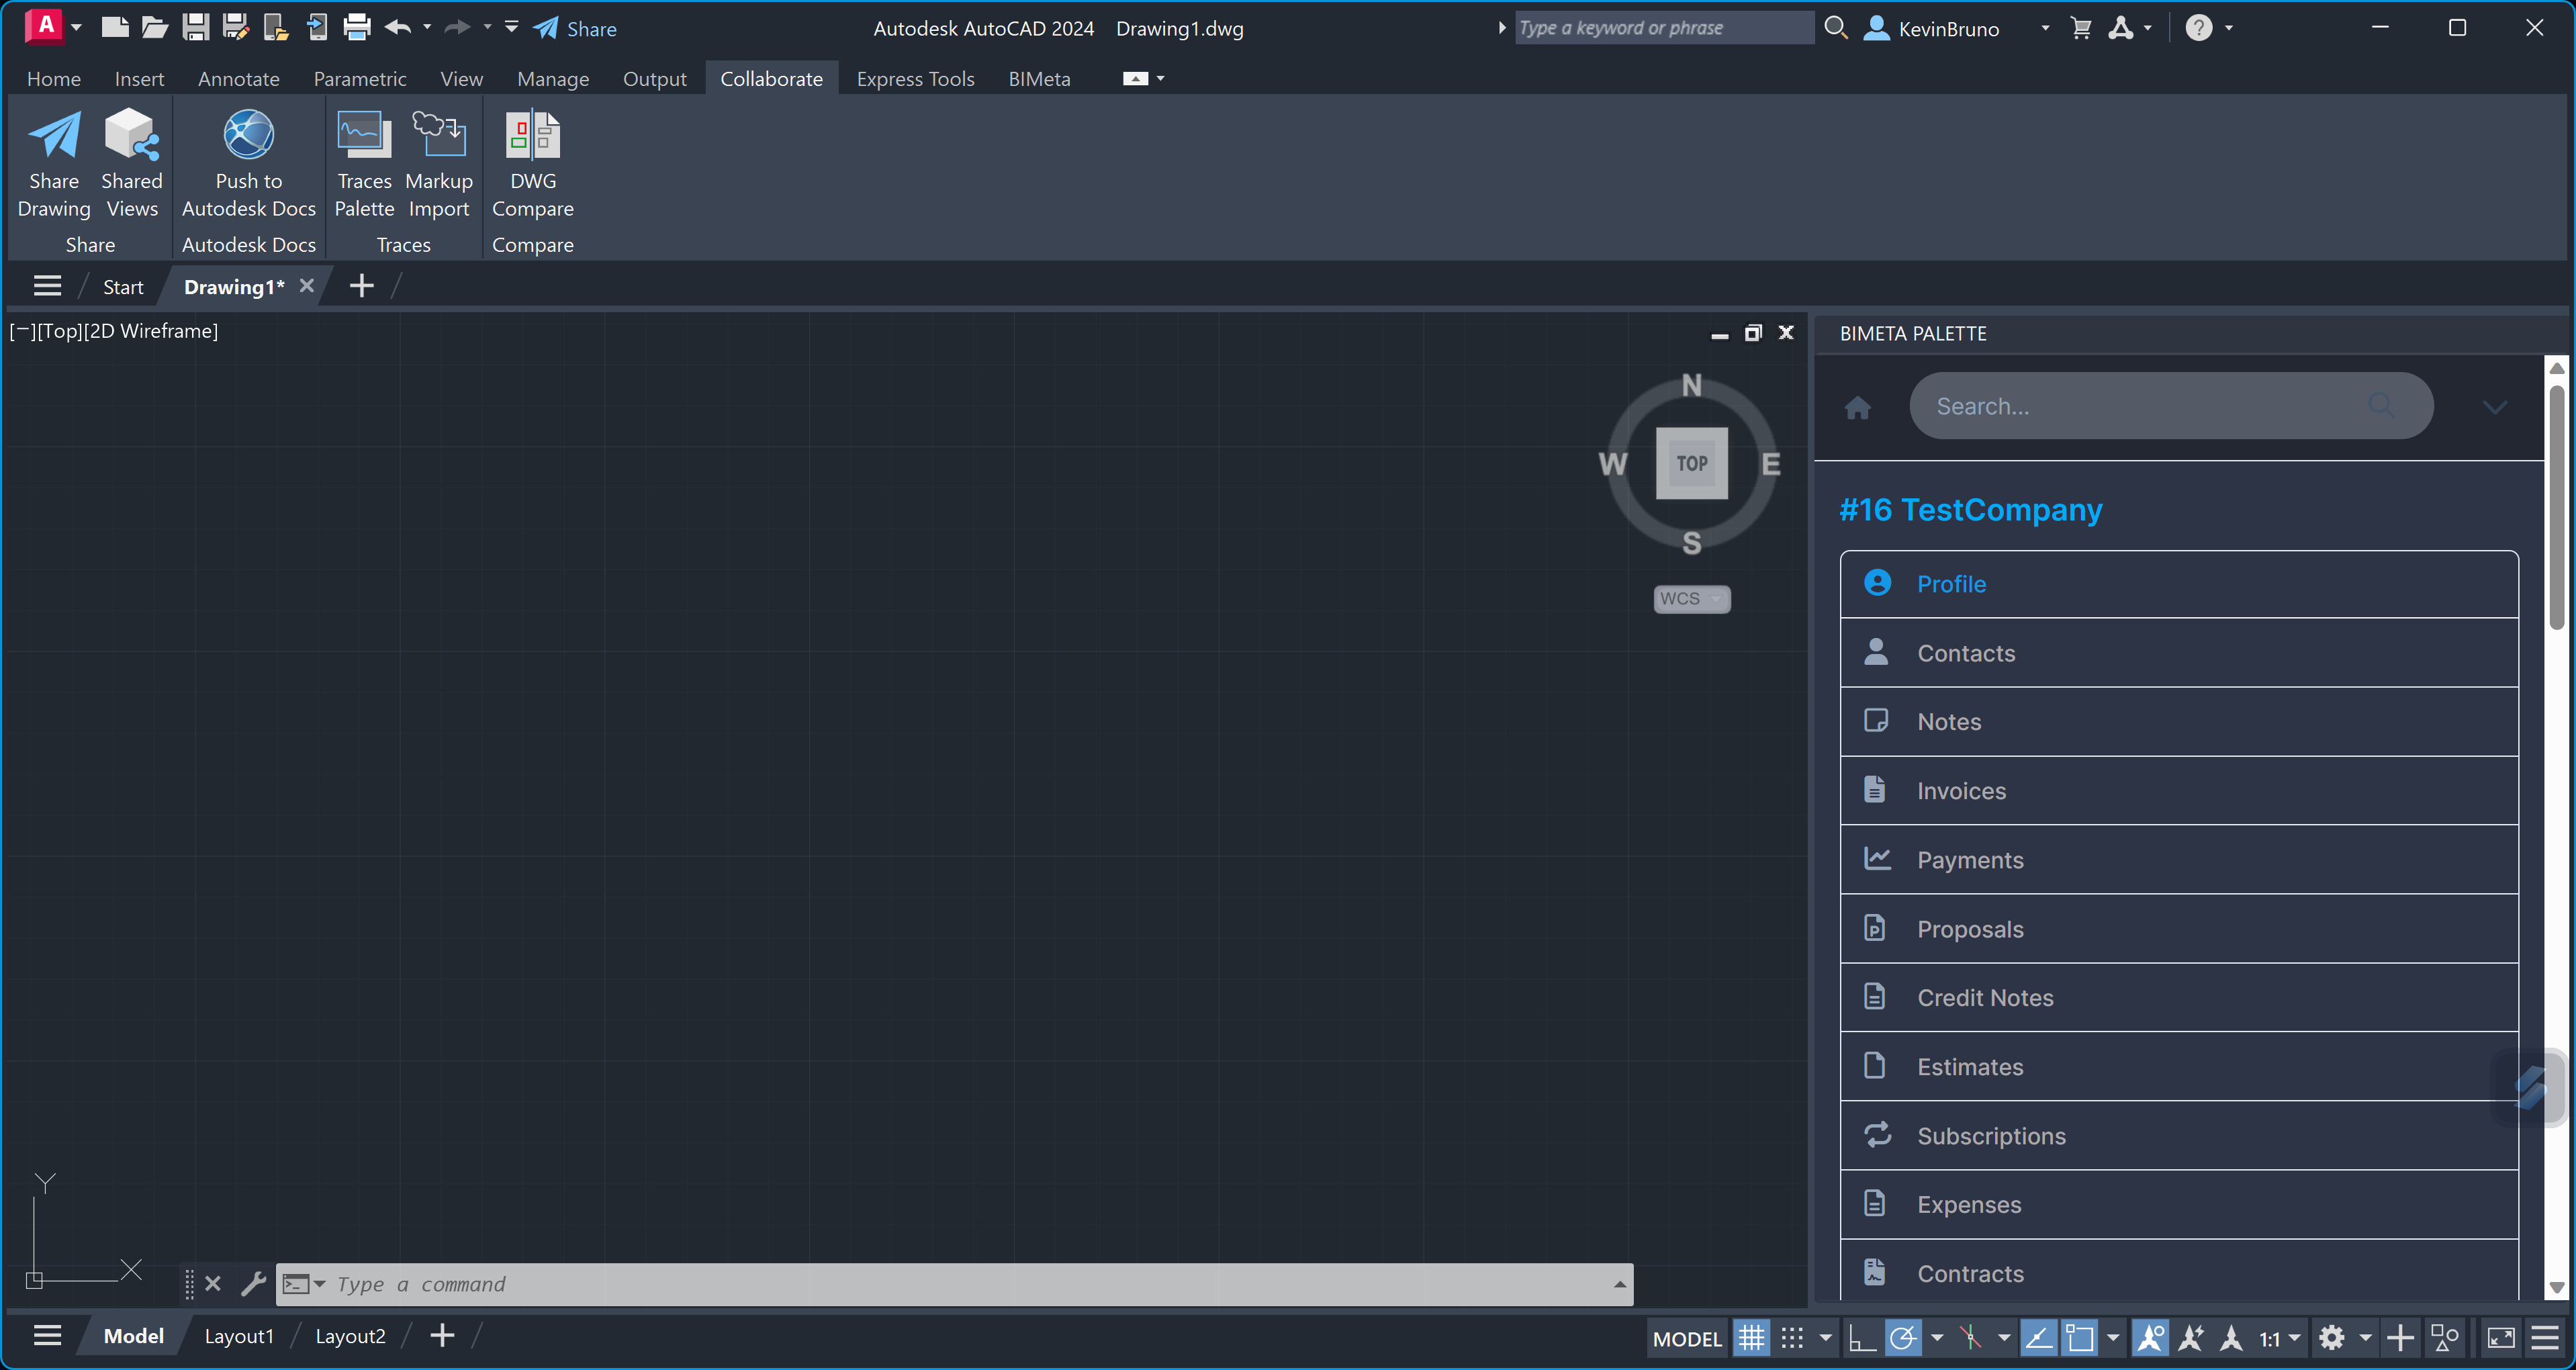This screenshot has width=2576, height=1370.
Task: Toggle Object Snap Tracking
Action: [2038, 1337]
